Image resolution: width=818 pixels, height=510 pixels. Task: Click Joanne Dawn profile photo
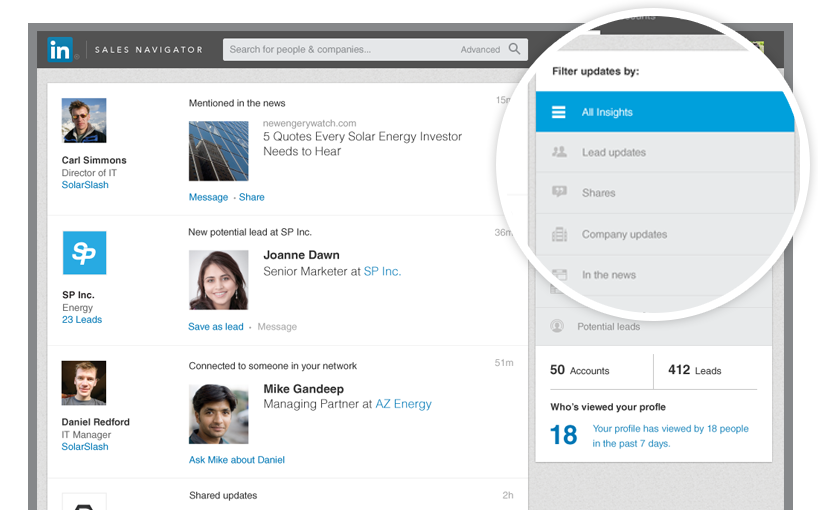pos(219,280)
